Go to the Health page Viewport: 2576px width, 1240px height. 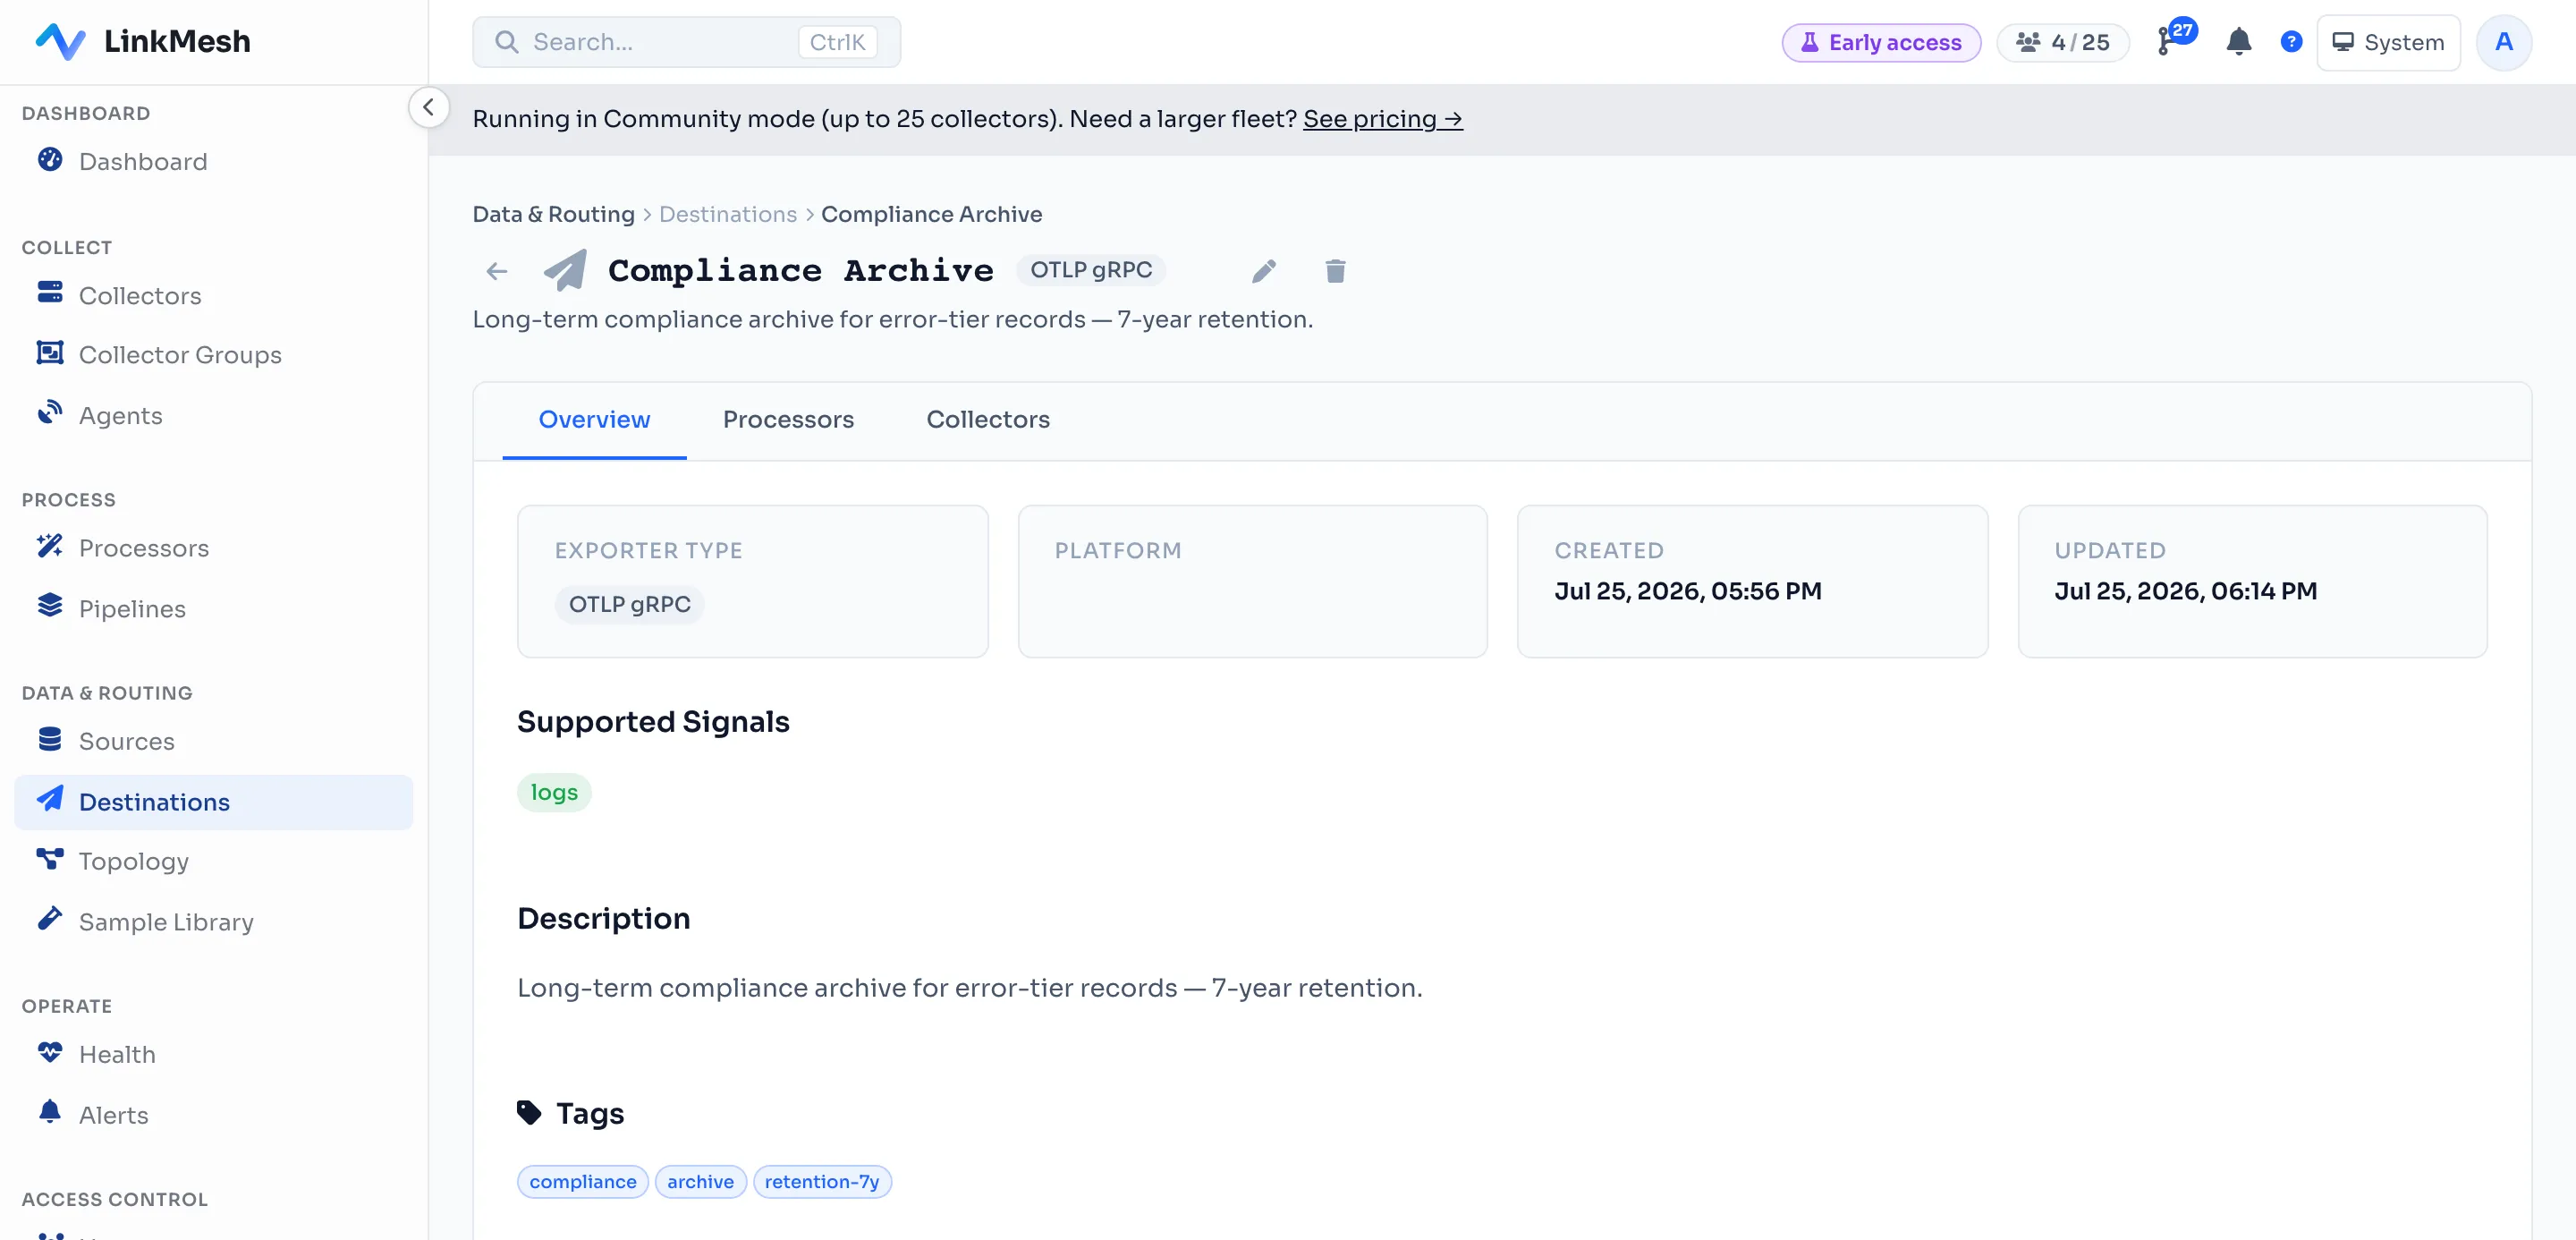click(x=214, y=1054)
